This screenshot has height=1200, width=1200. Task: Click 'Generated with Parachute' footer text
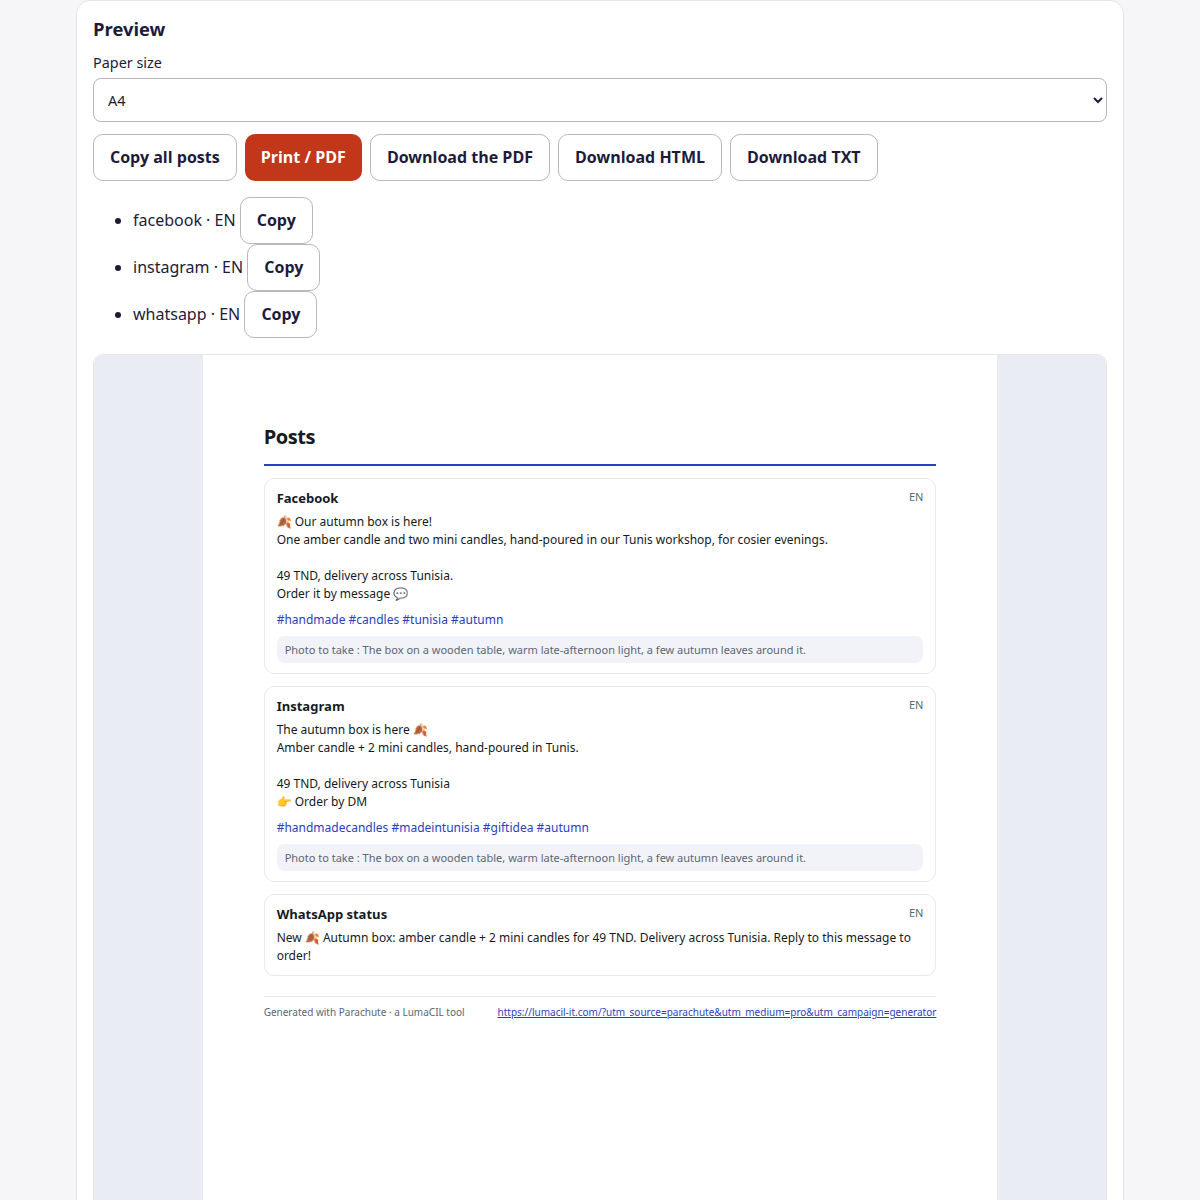coord(364,1012)
